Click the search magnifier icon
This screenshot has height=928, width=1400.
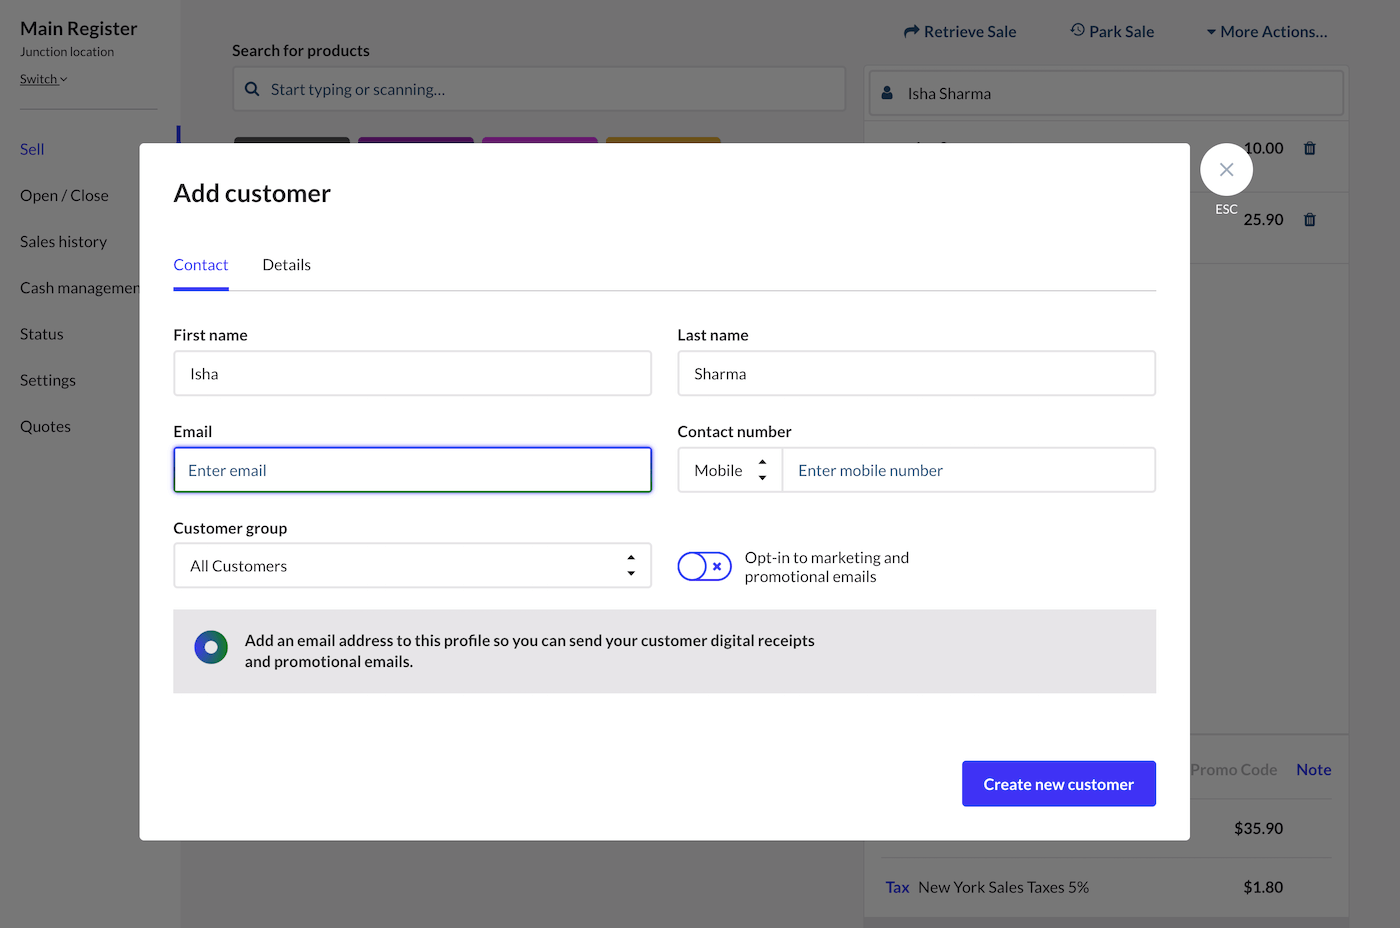[x=252, y=89]
